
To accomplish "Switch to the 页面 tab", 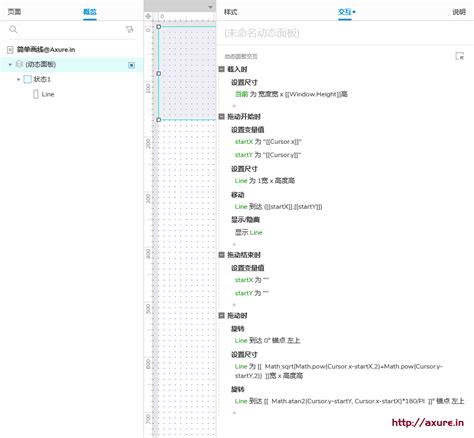I will 14,12.
